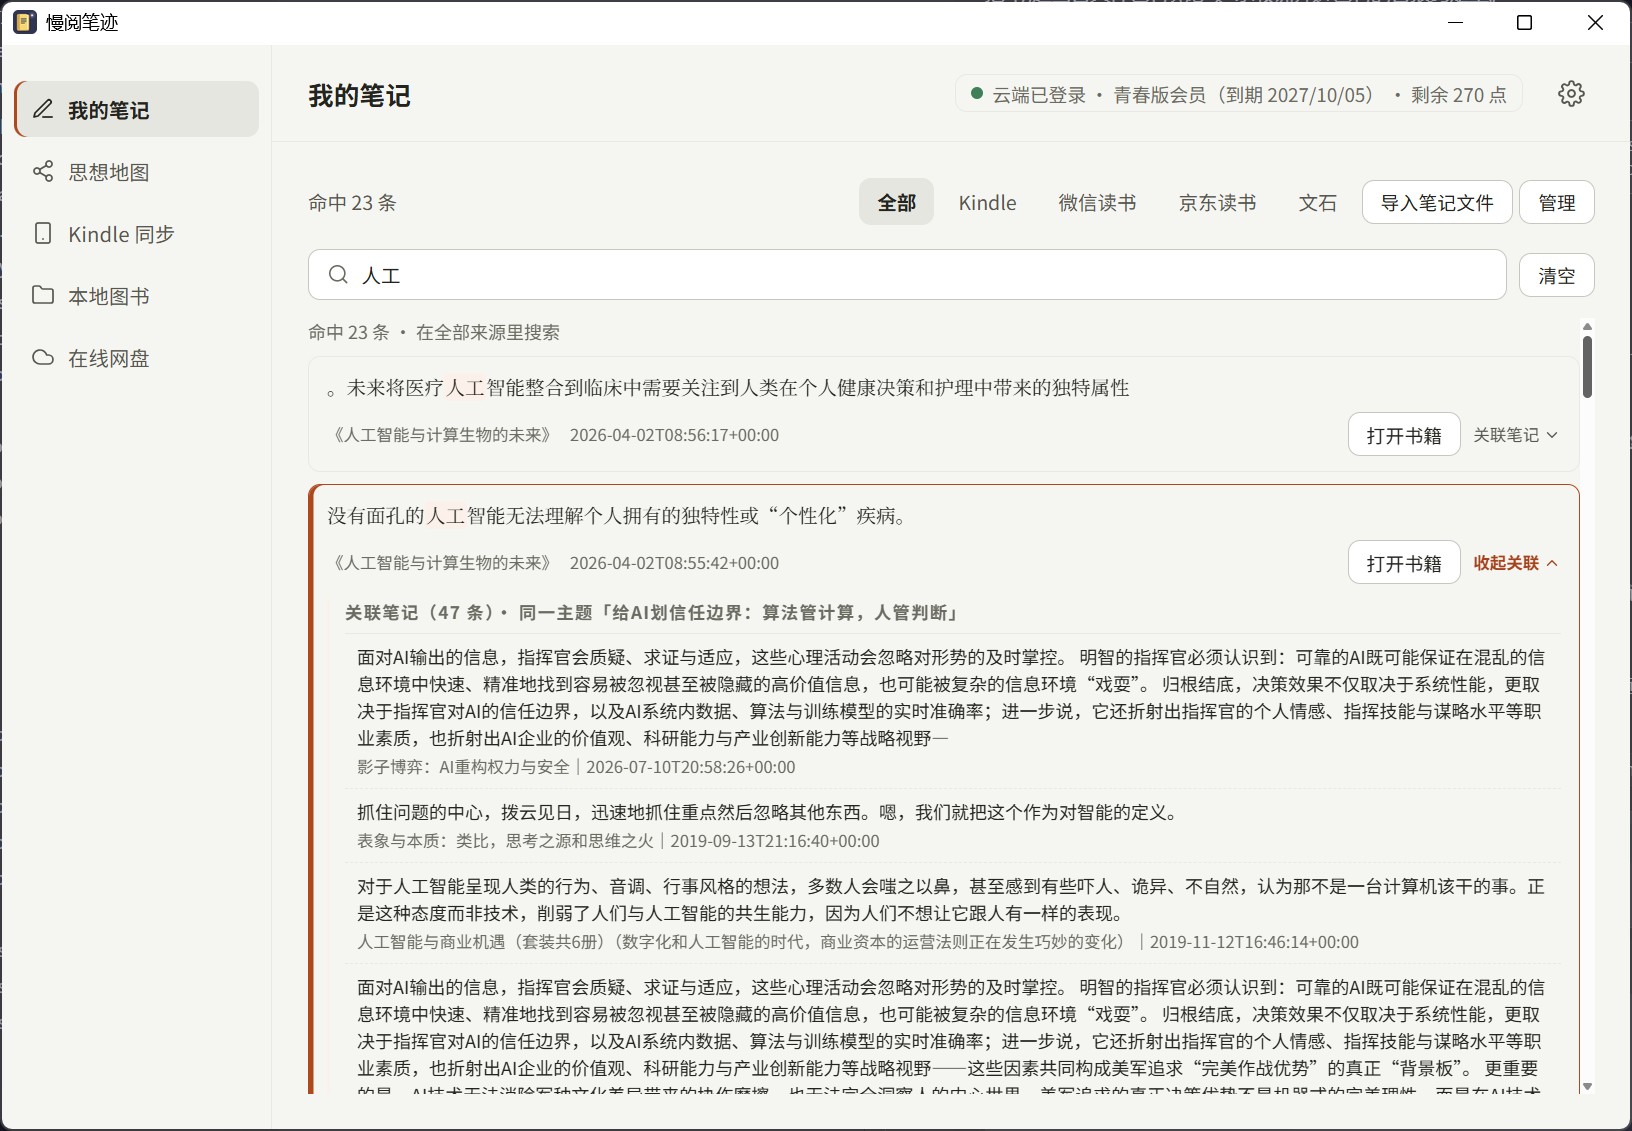Viewport: 1632px width, 1131px height.
Task: Click the green cloud login status dot
Action: coord(977,94)
